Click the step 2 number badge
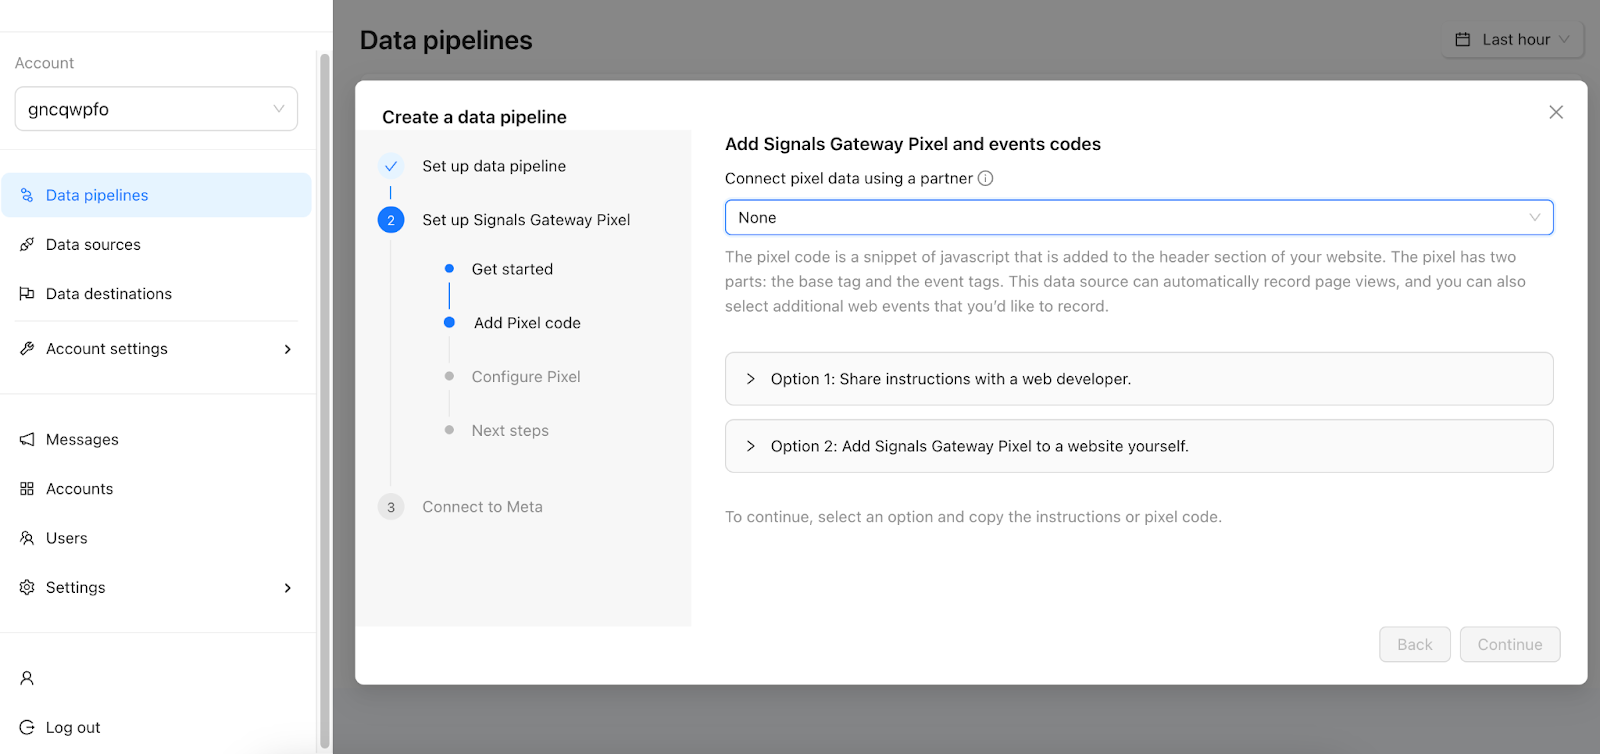The image size is (1600, 754). pos(391,220)
